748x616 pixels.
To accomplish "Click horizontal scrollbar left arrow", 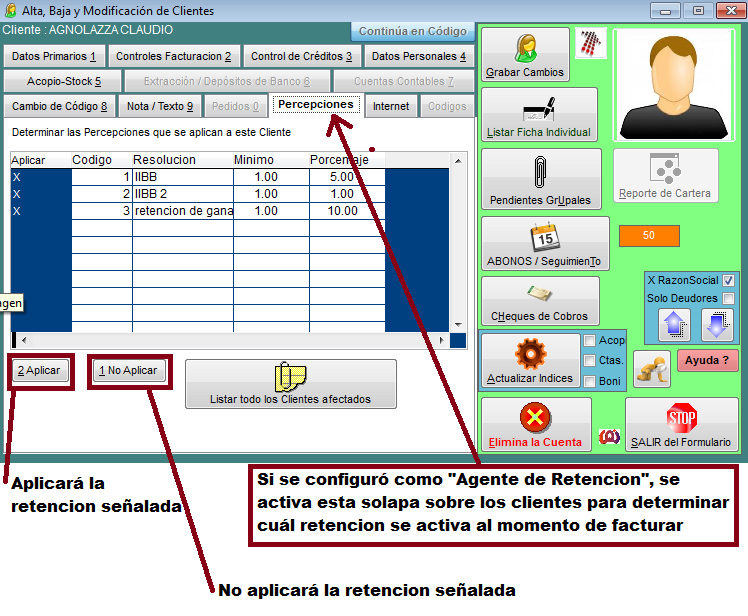I will coord(24,340).
